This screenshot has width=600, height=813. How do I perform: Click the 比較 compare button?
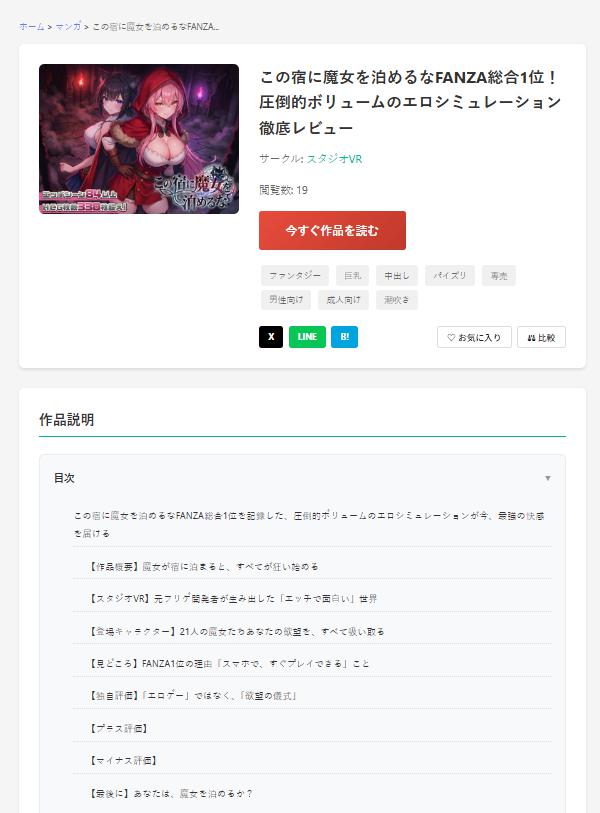click(x=541, y=338)
